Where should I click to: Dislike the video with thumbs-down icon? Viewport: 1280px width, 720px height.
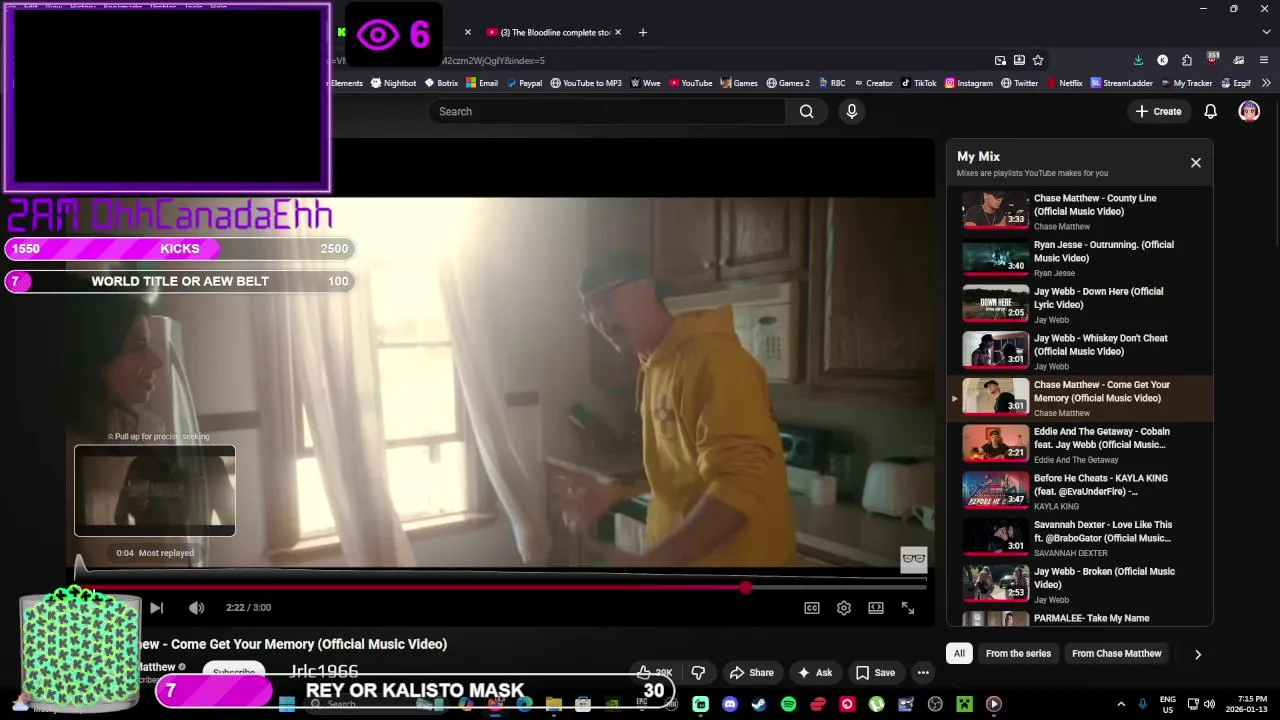(x=698, y=673)
